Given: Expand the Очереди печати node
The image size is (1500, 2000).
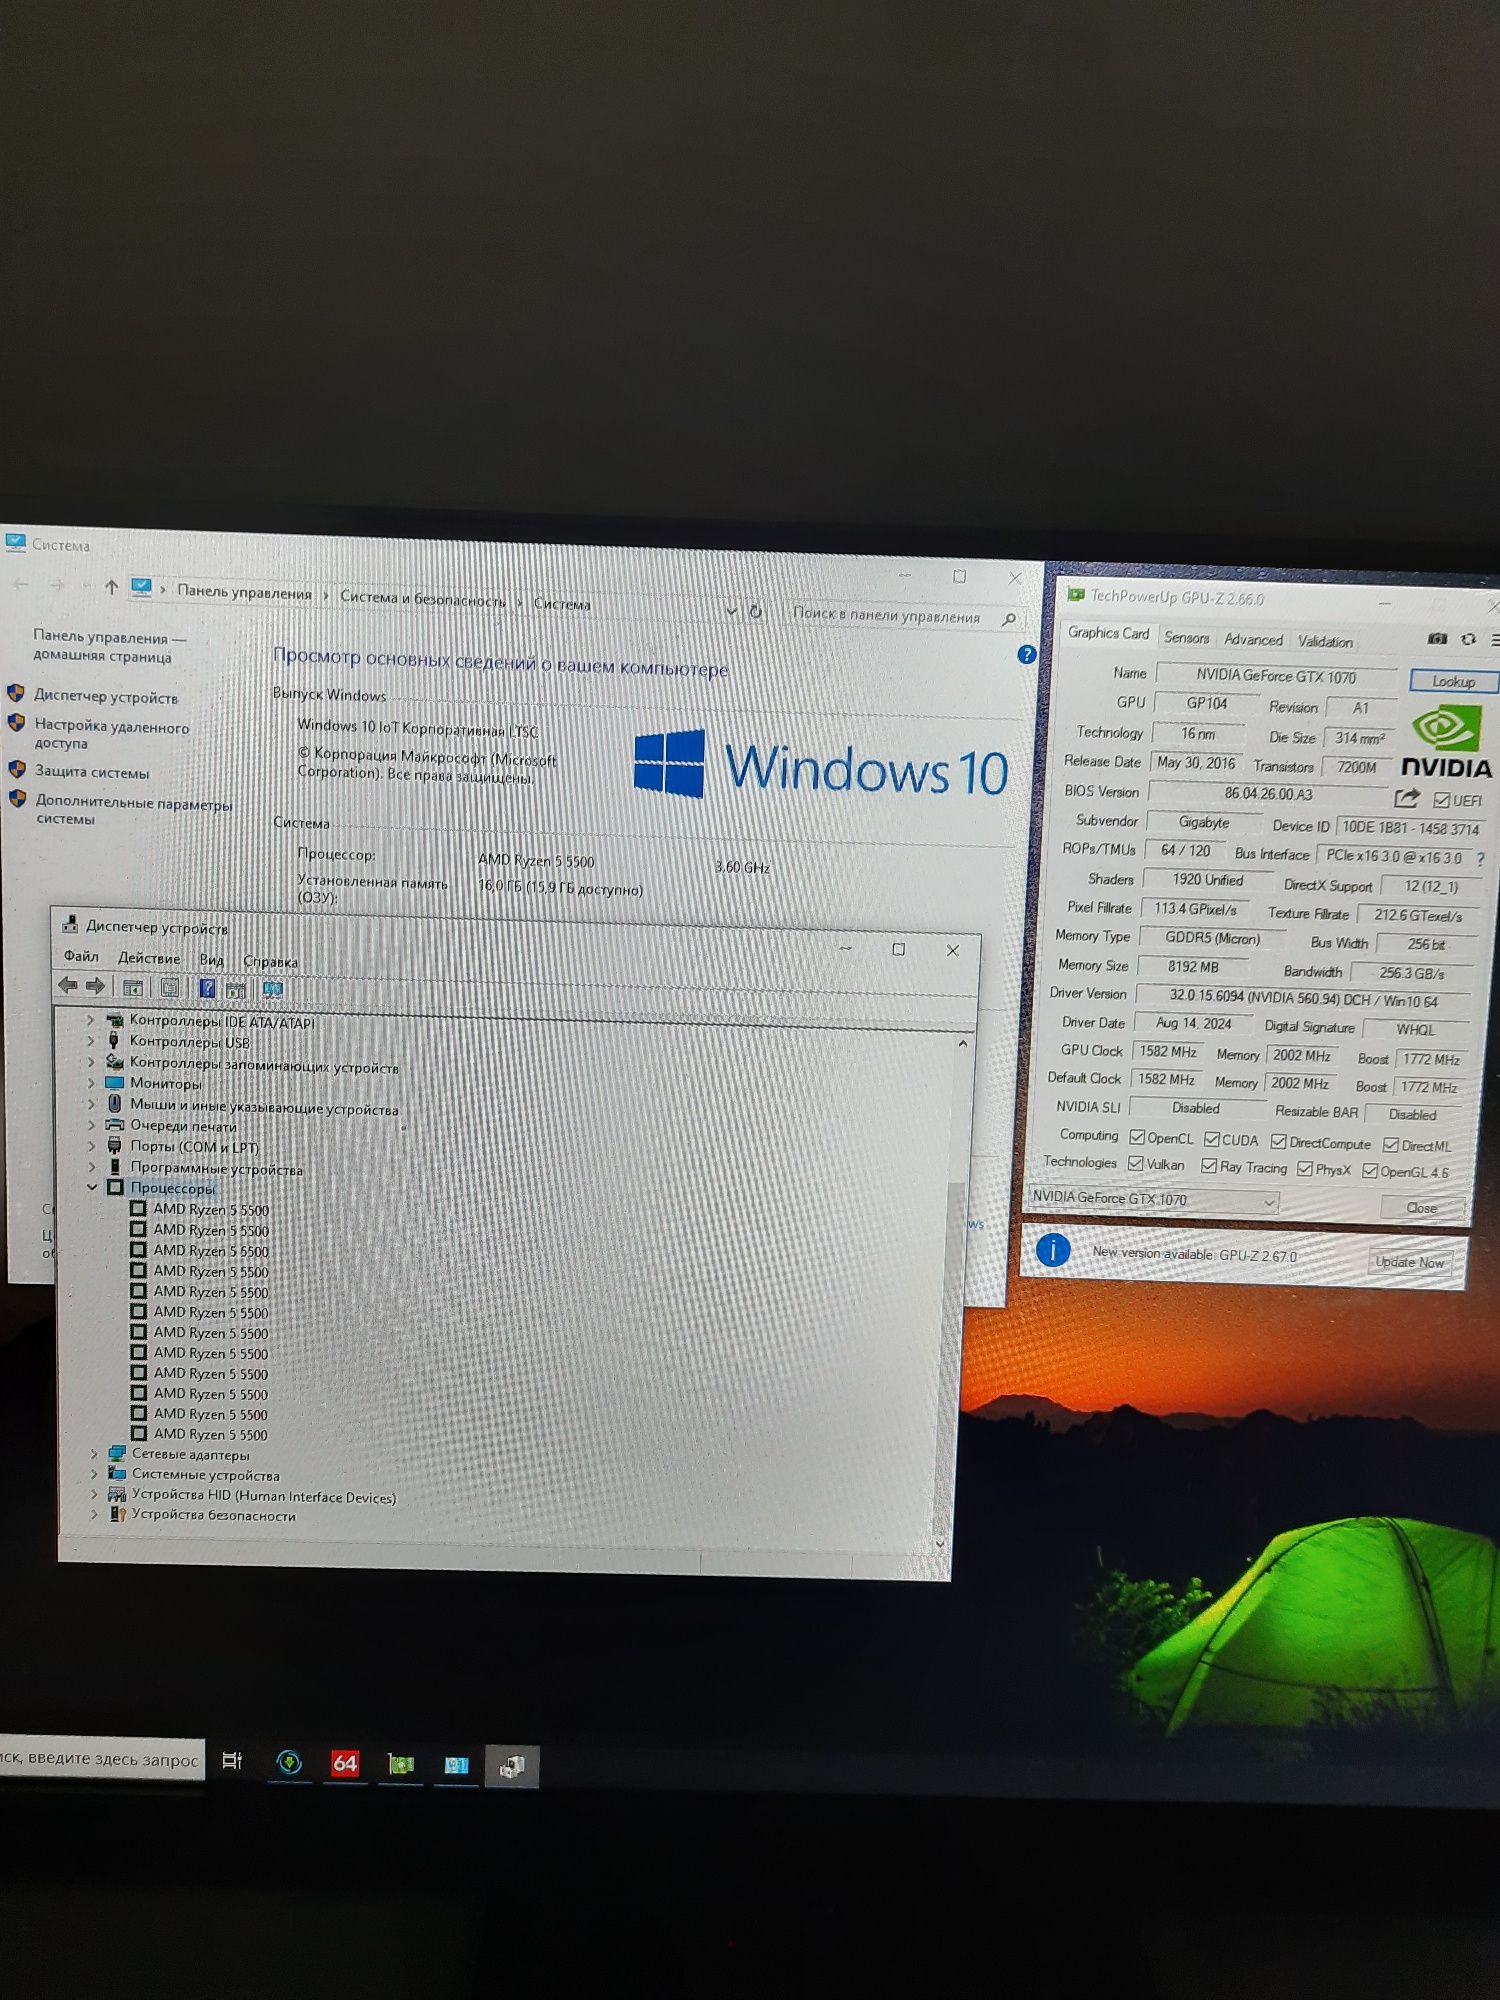Looking at the screenshot, I should click(x=91, y=1125).
